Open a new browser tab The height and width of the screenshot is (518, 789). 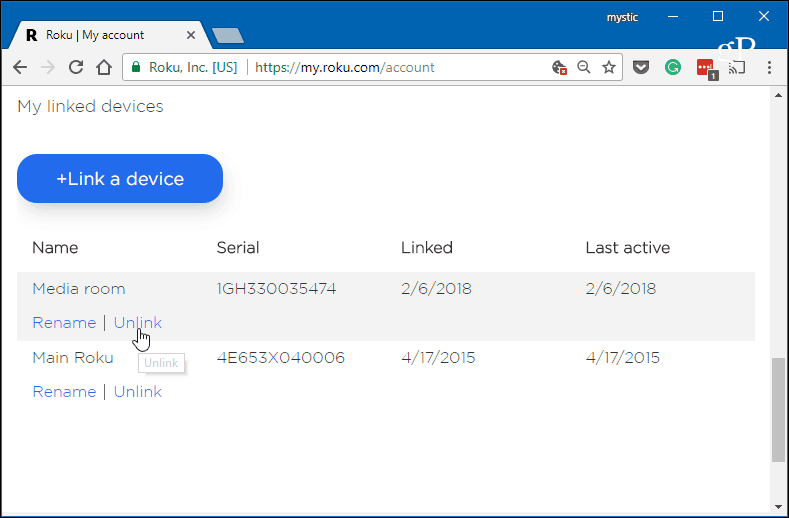pyautogui.click(x=228, y=35)
